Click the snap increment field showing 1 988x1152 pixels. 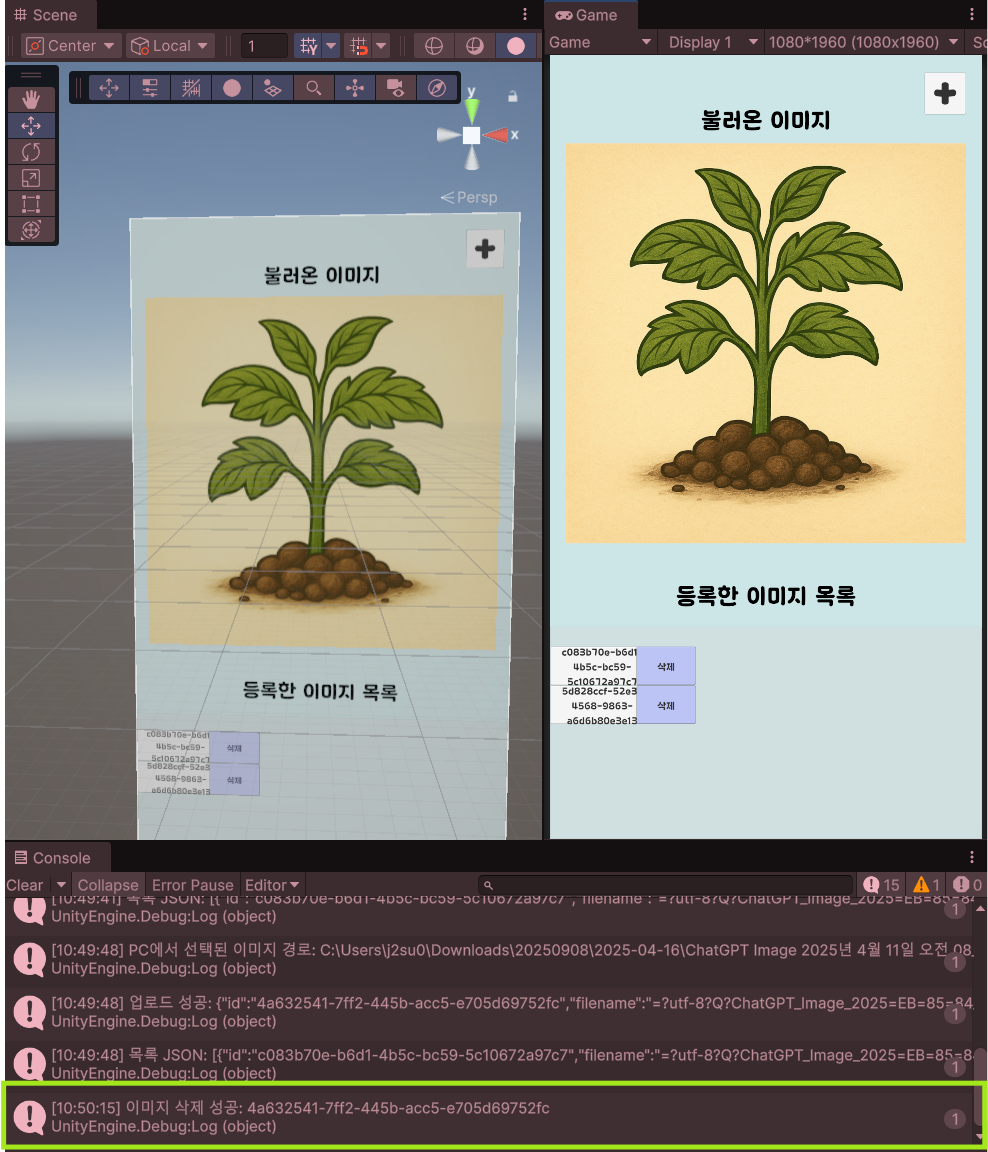pyautogui.click(x=264, y=46)
